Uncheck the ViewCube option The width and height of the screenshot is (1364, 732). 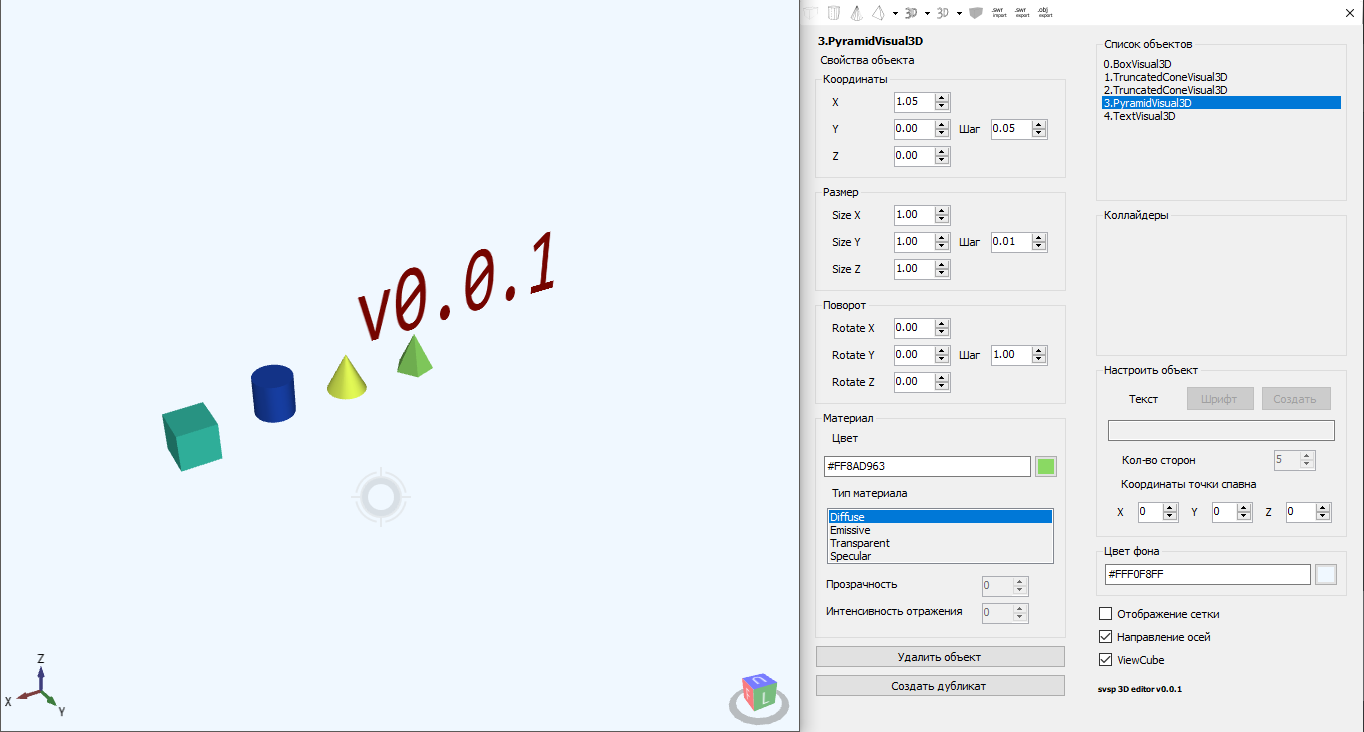(x=1105, y=659)
